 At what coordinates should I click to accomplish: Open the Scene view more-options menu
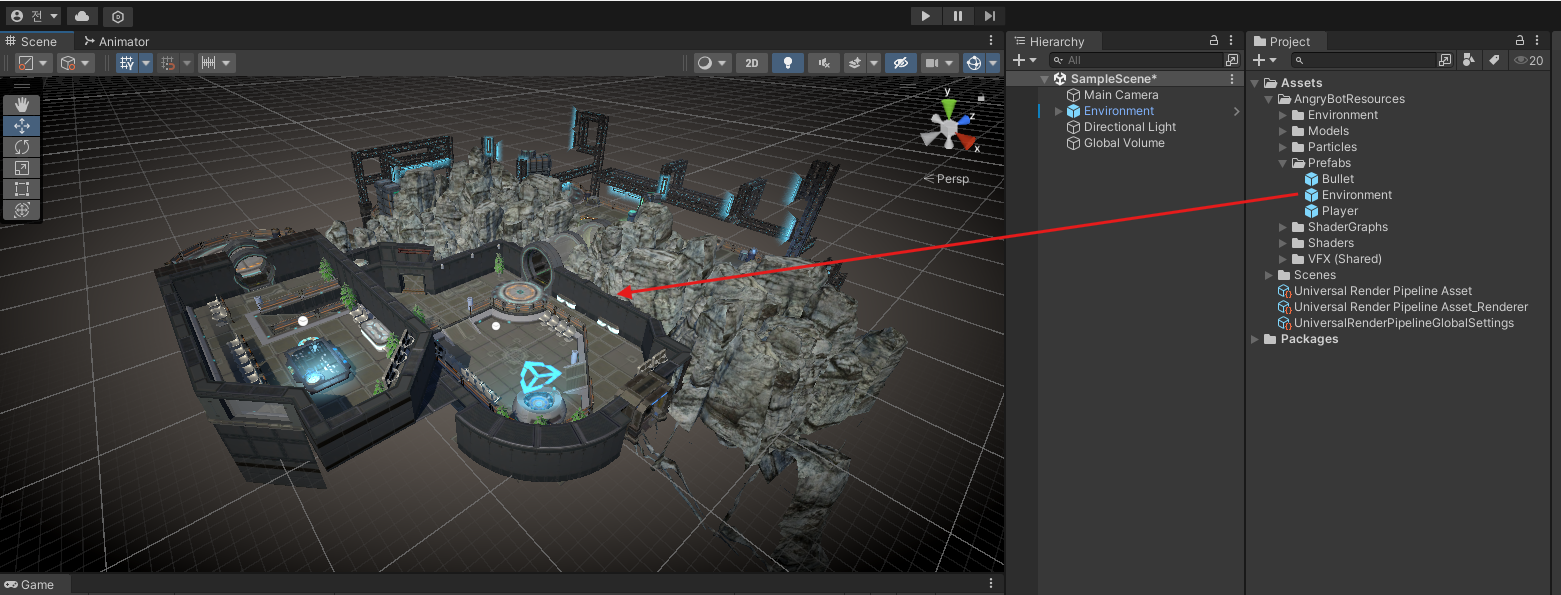(991, 41)
